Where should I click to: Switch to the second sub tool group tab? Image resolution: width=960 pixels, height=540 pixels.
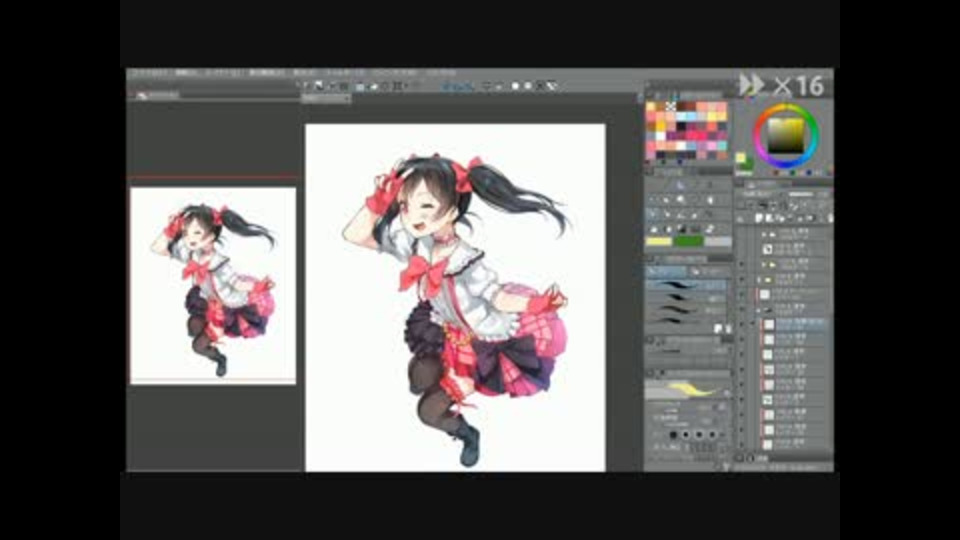pos(707,271)
